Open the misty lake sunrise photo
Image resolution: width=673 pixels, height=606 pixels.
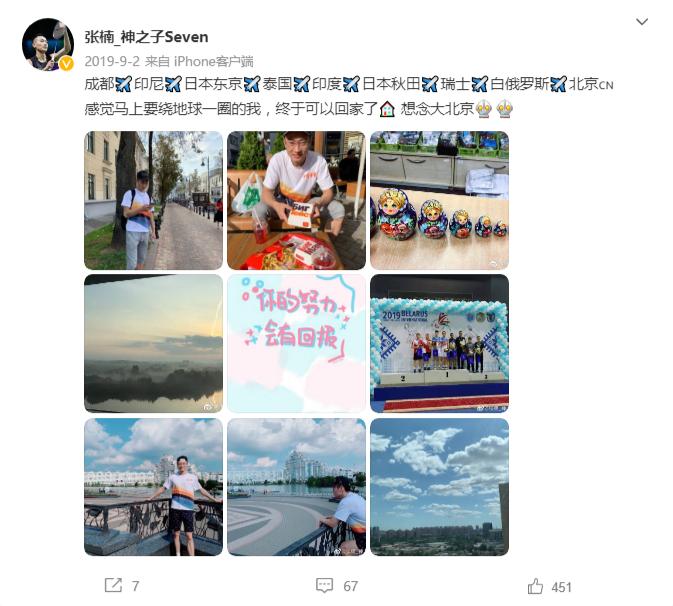pyautogui.click(x=153, y=343)
